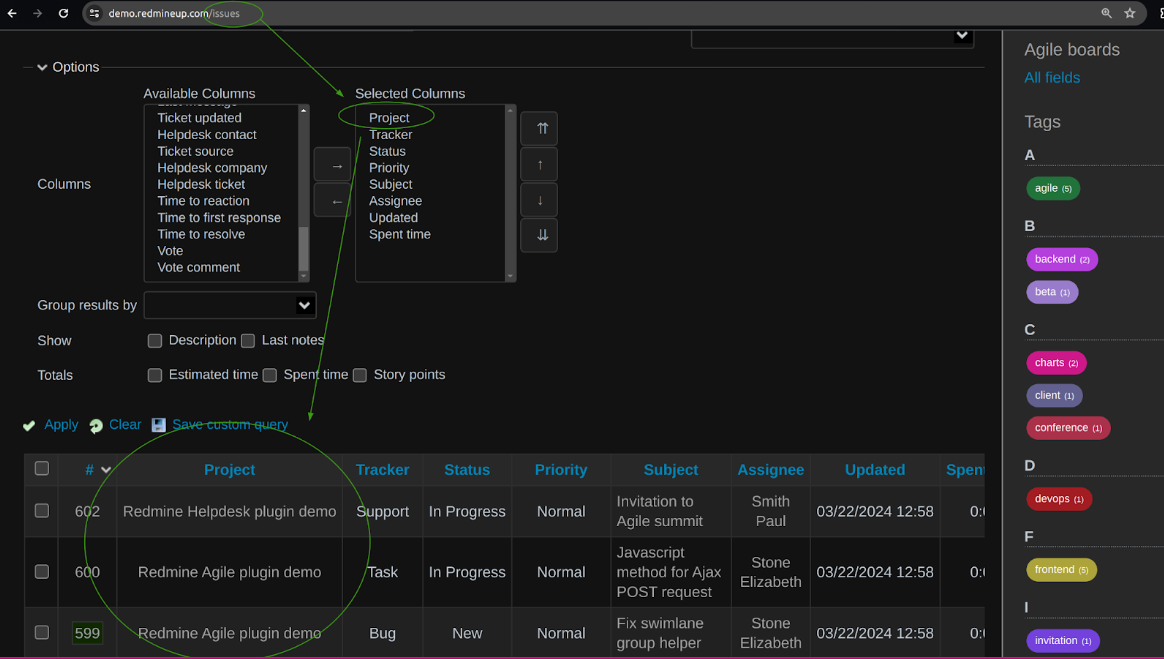The image size is (1164, 659).
Task: Sort issues by Subject column header
Action: 671,470
